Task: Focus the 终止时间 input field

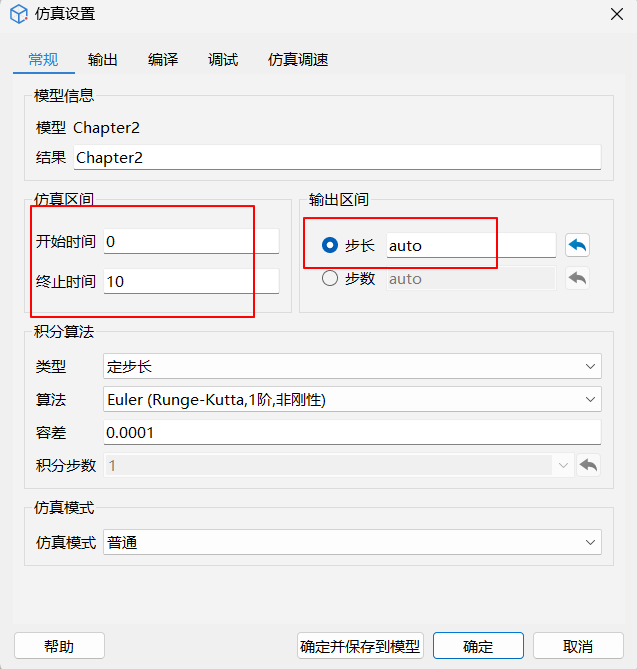Action: pos(190,281)
